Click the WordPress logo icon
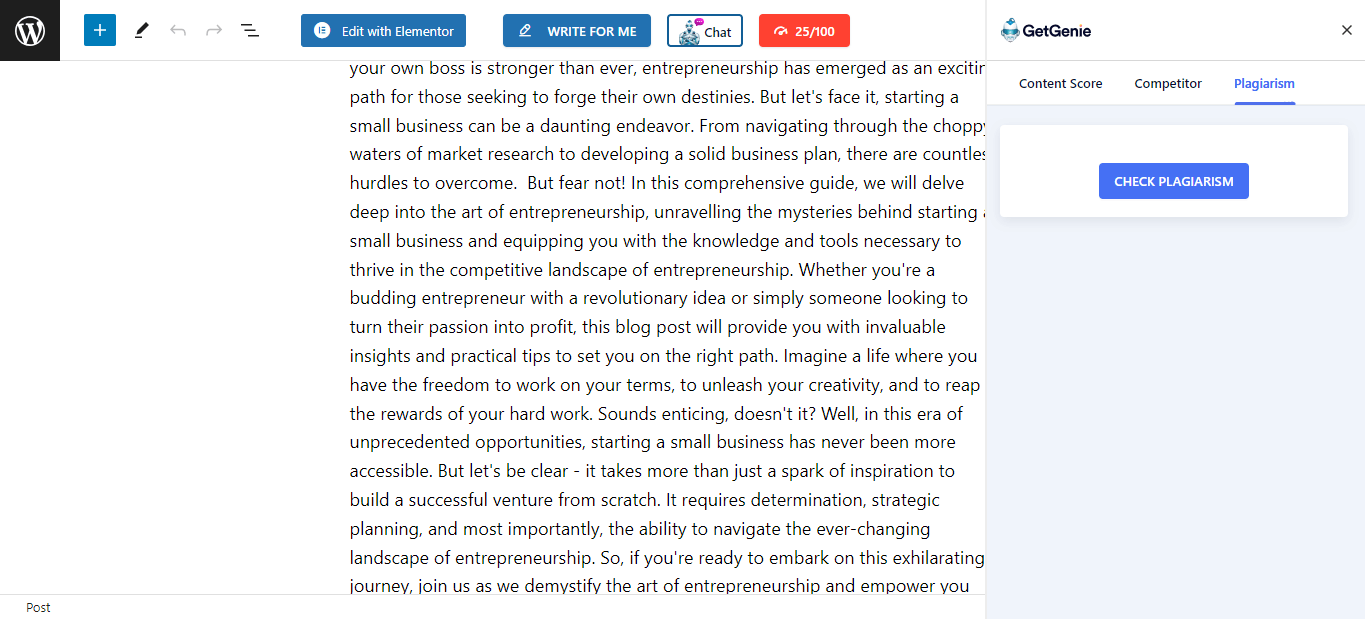This screenshot has height=619, width=1365. 30,30
